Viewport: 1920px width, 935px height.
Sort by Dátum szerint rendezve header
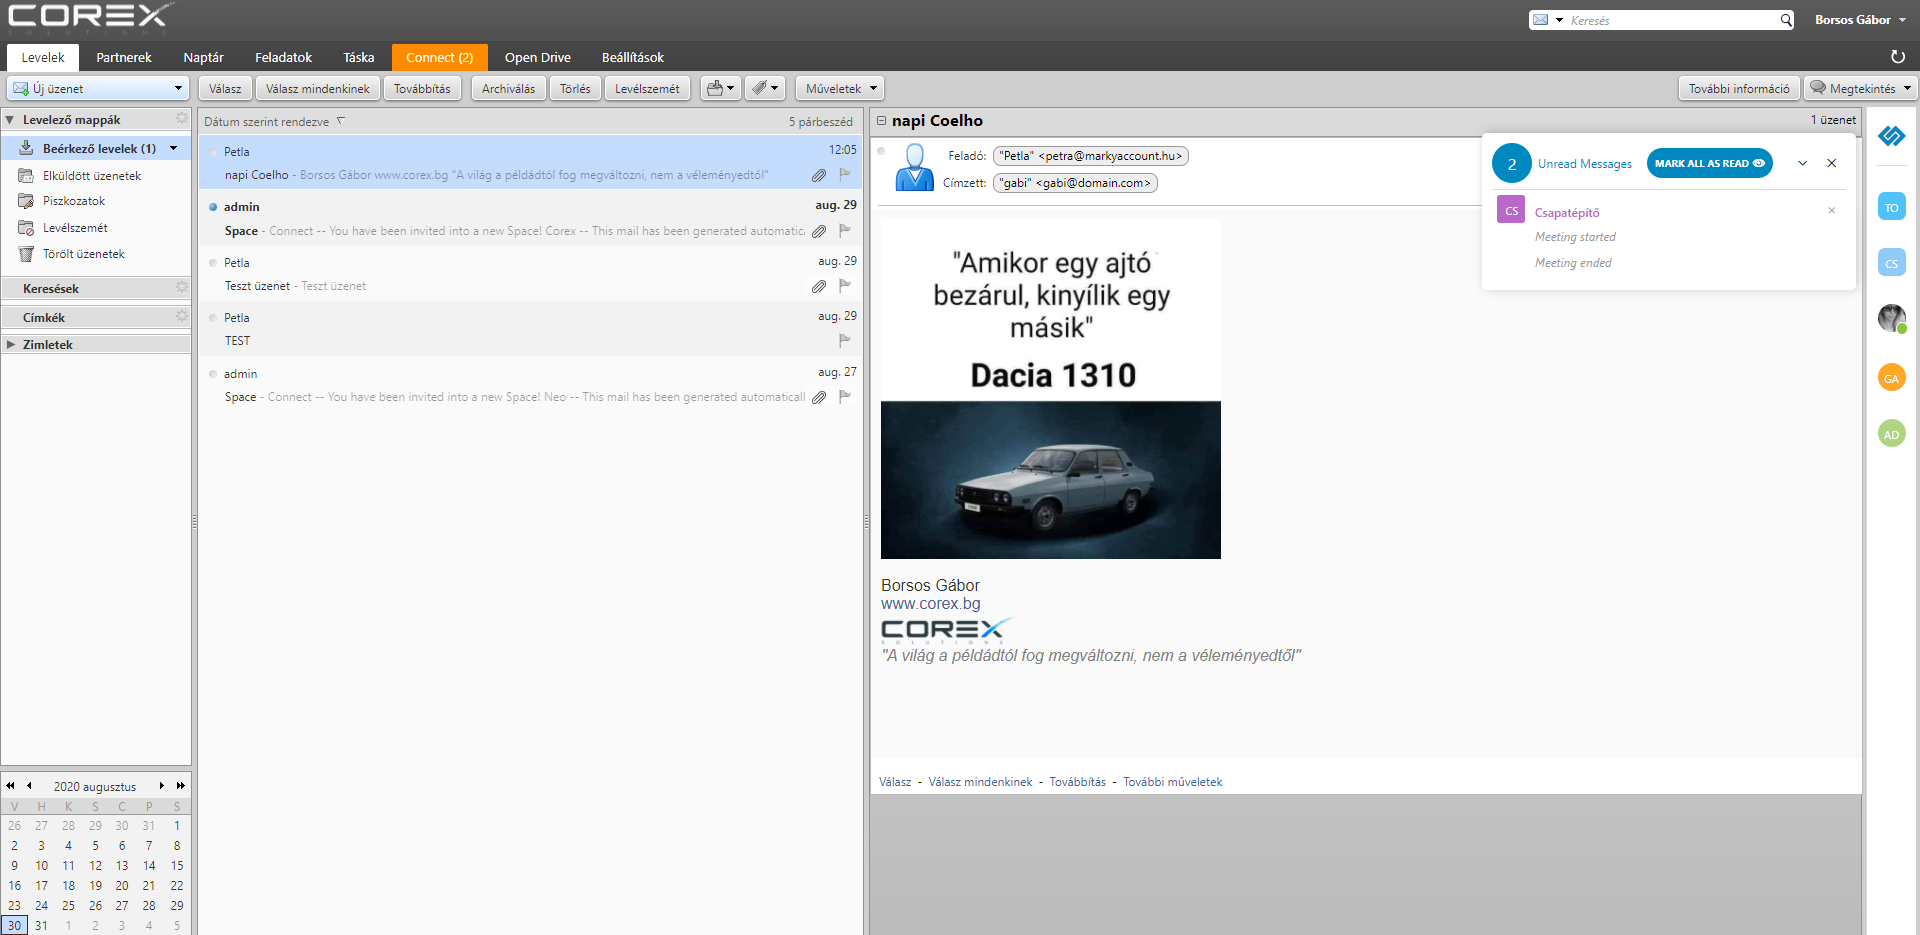tap(267, 121)
